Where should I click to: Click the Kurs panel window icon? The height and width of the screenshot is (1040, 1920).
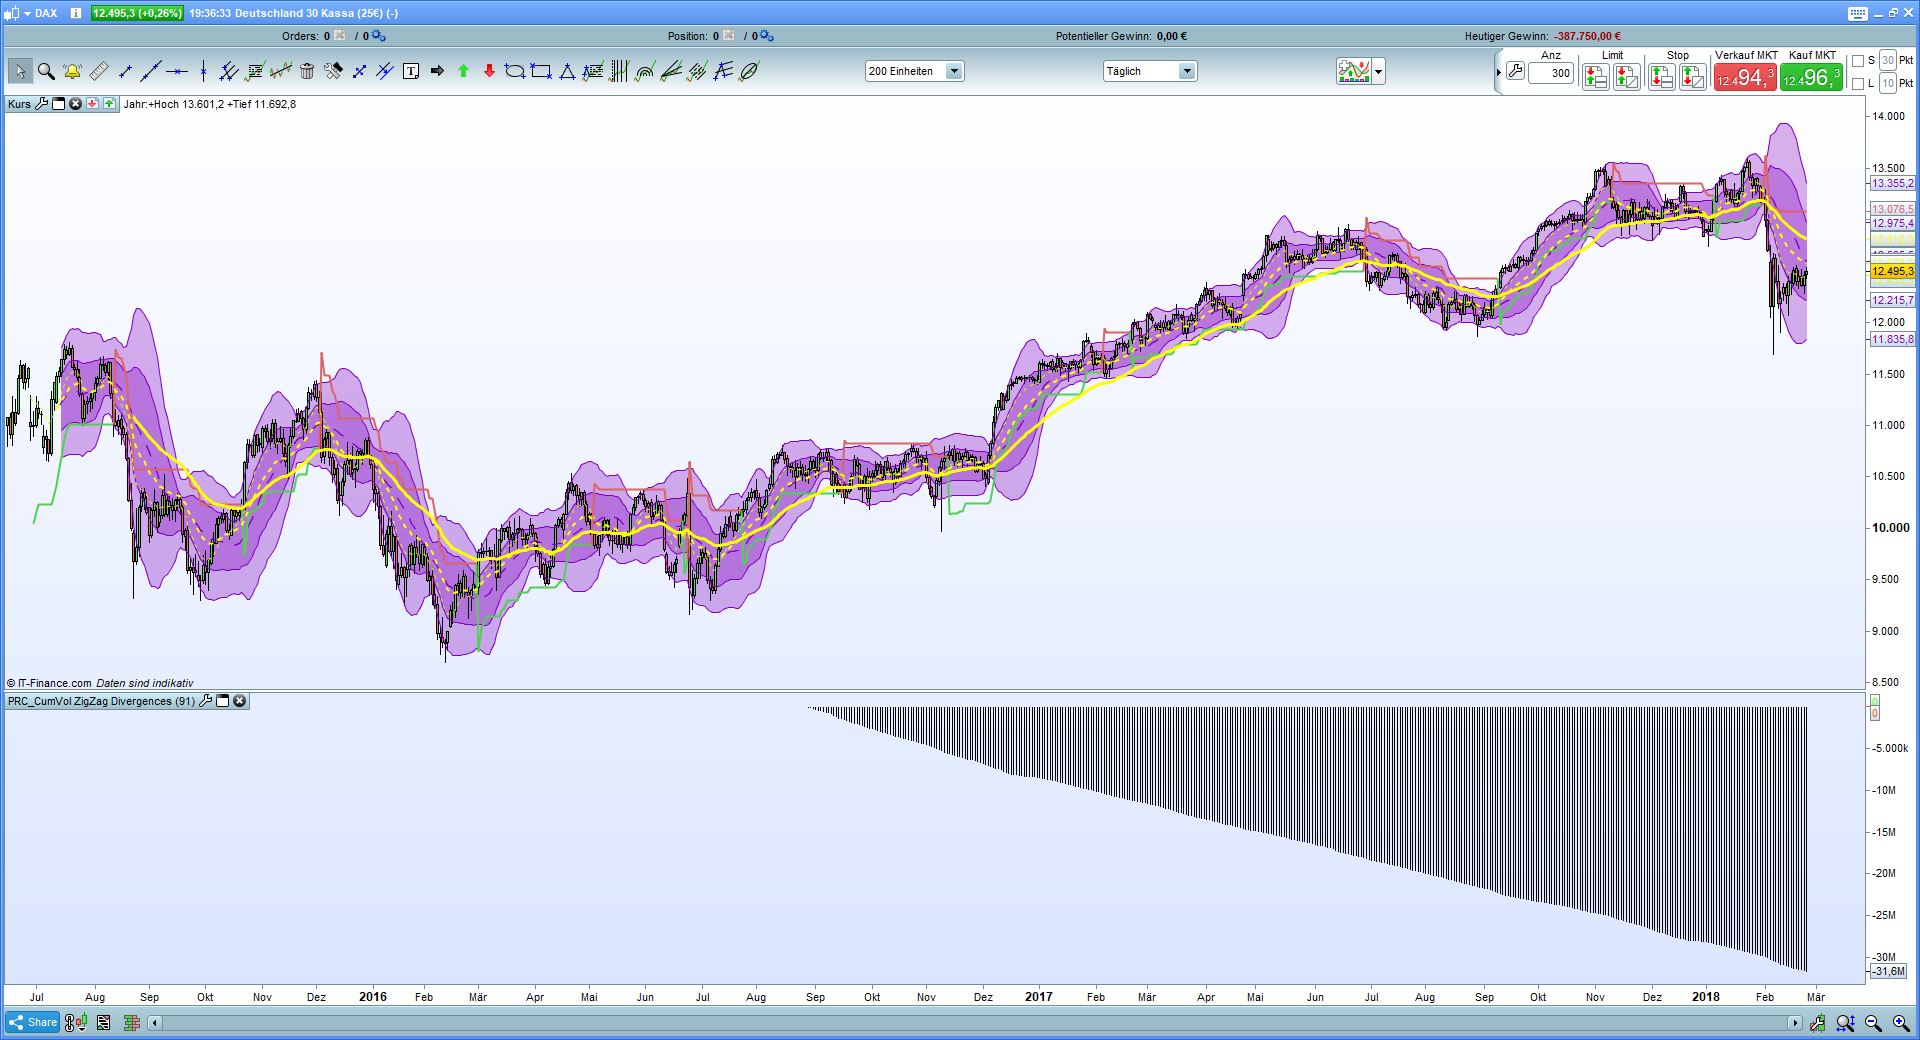pyautogui.click(x=58, y=104)
